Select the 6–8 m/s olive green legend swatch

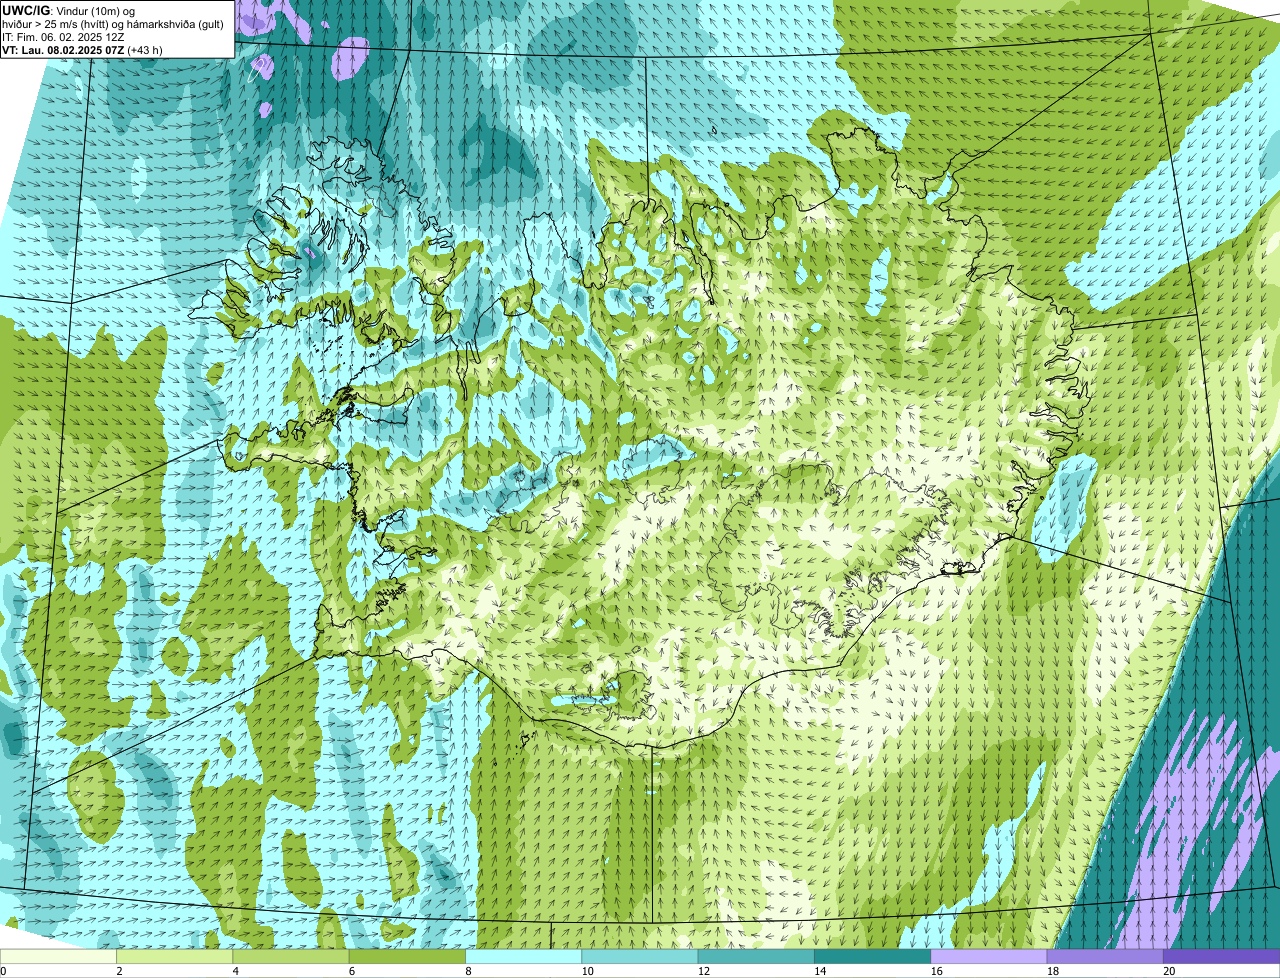click(x=408, y=956)
